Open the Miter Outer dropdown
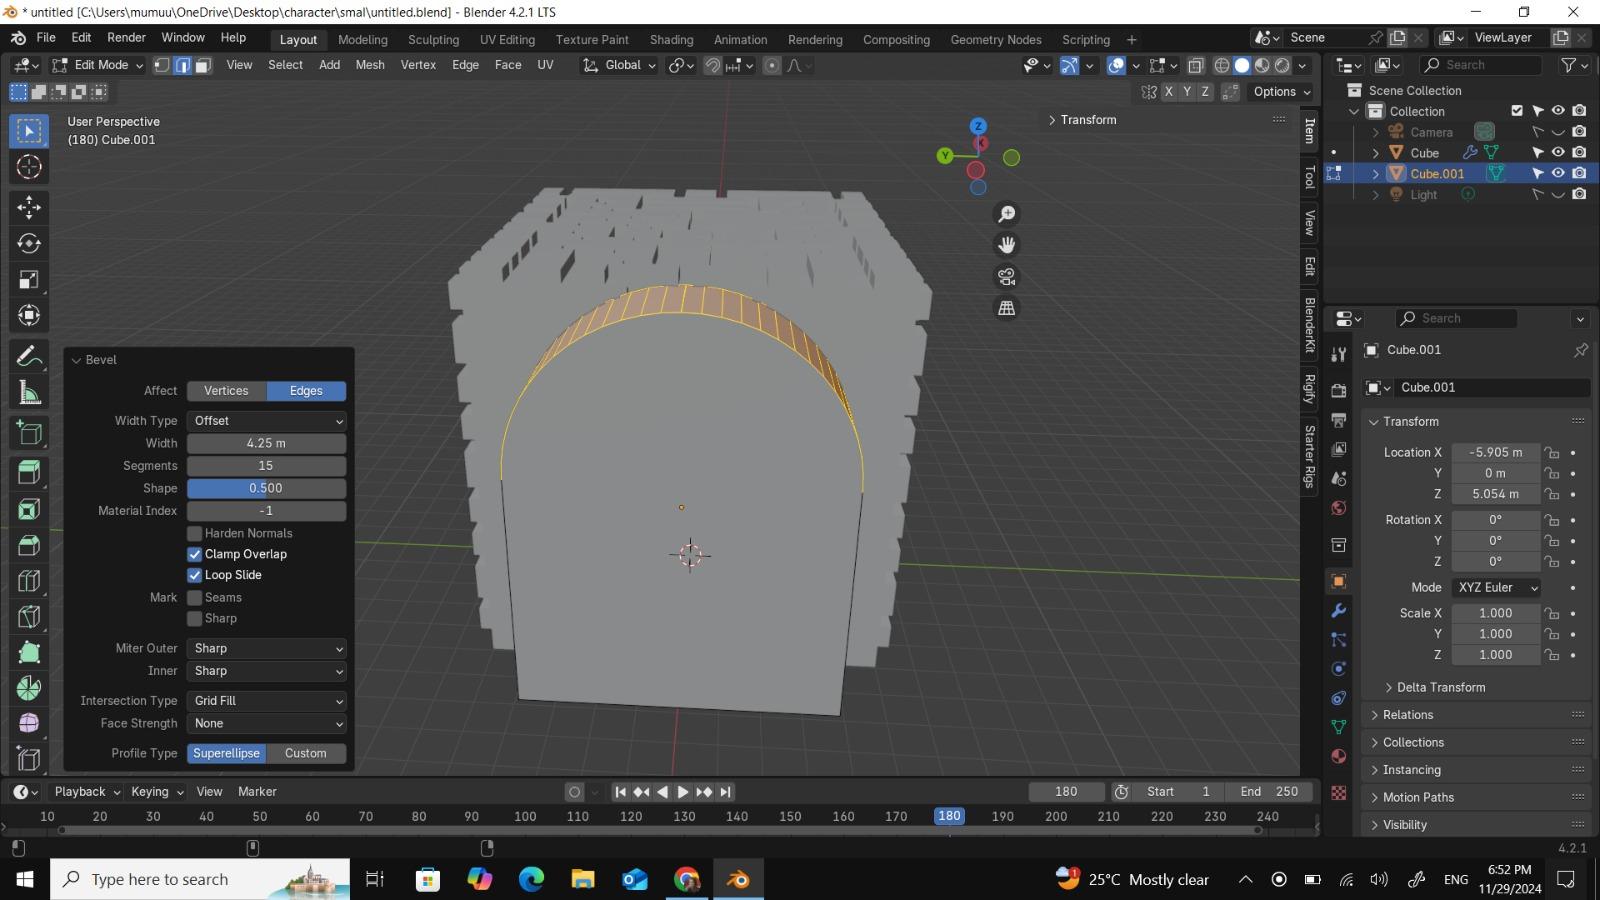 coord(267,648)
